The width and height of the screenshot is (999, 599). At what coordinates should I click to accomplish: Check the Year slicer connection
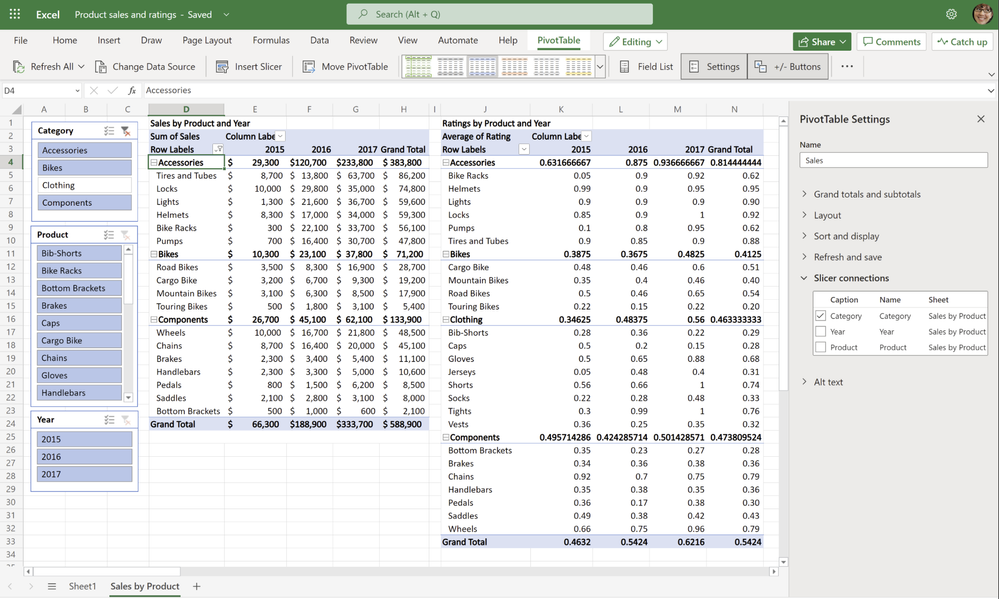821,332
